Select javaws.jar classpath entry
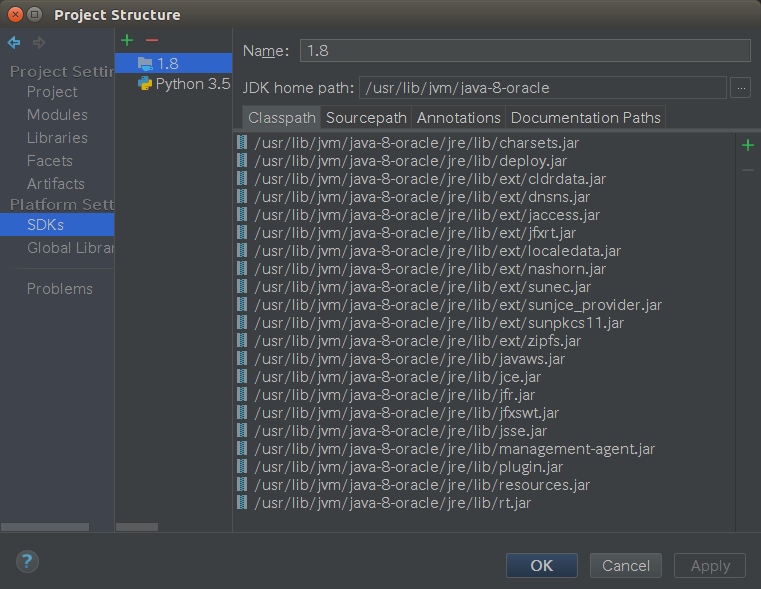This screenshot has width=761, height=589. click(x=410, y=358)
